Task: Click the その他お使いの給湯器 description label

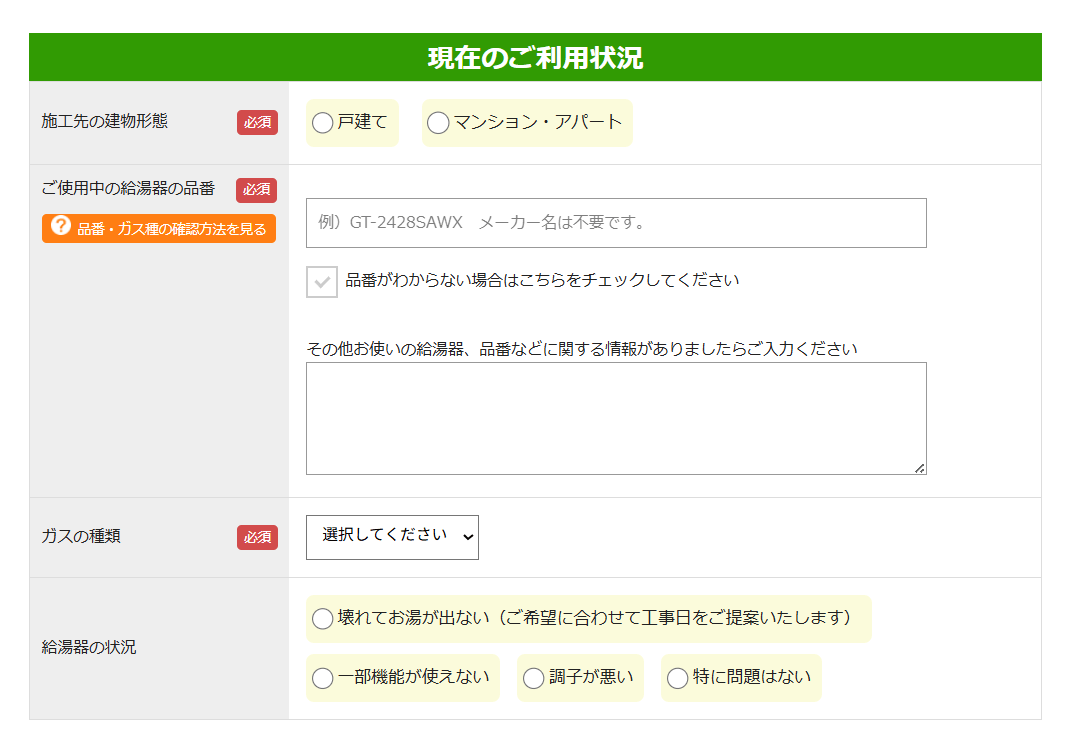Action: coord(581,349)
